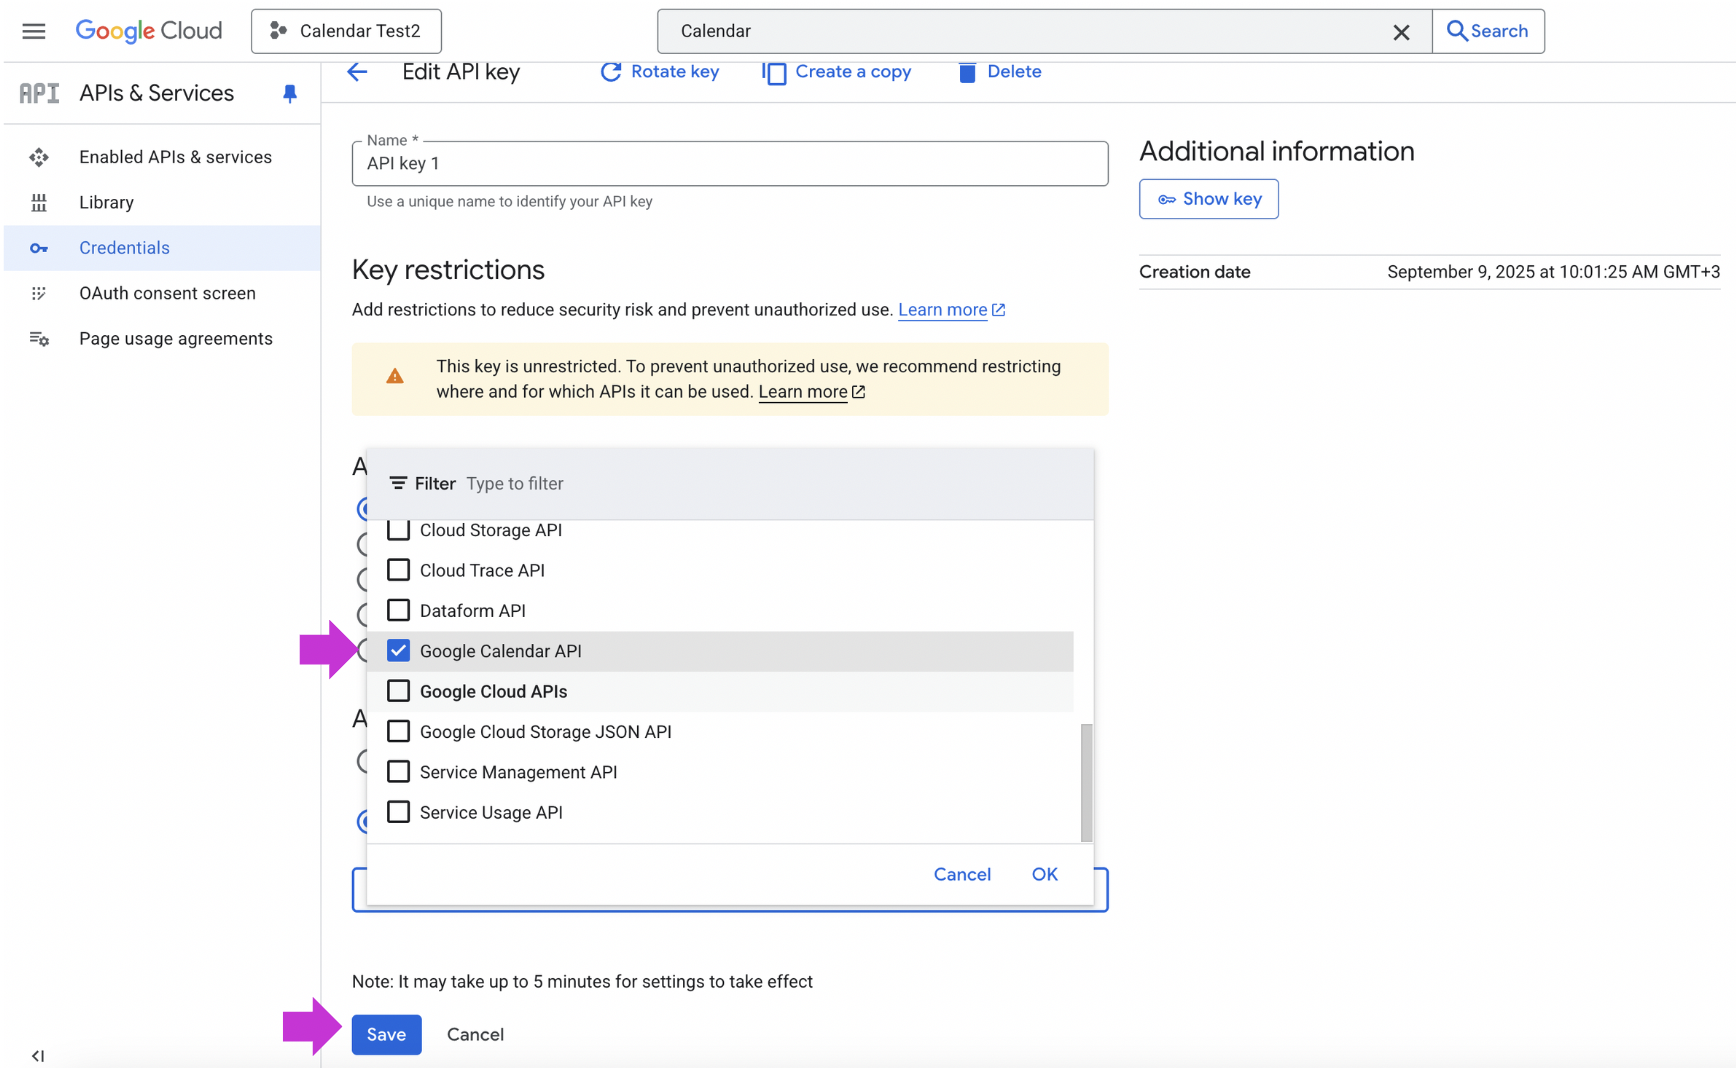Viewport: 1736px width, 1068px height.
Task: Click the magnifier icon on the Search button
Action: click(x=1457, y=31)
